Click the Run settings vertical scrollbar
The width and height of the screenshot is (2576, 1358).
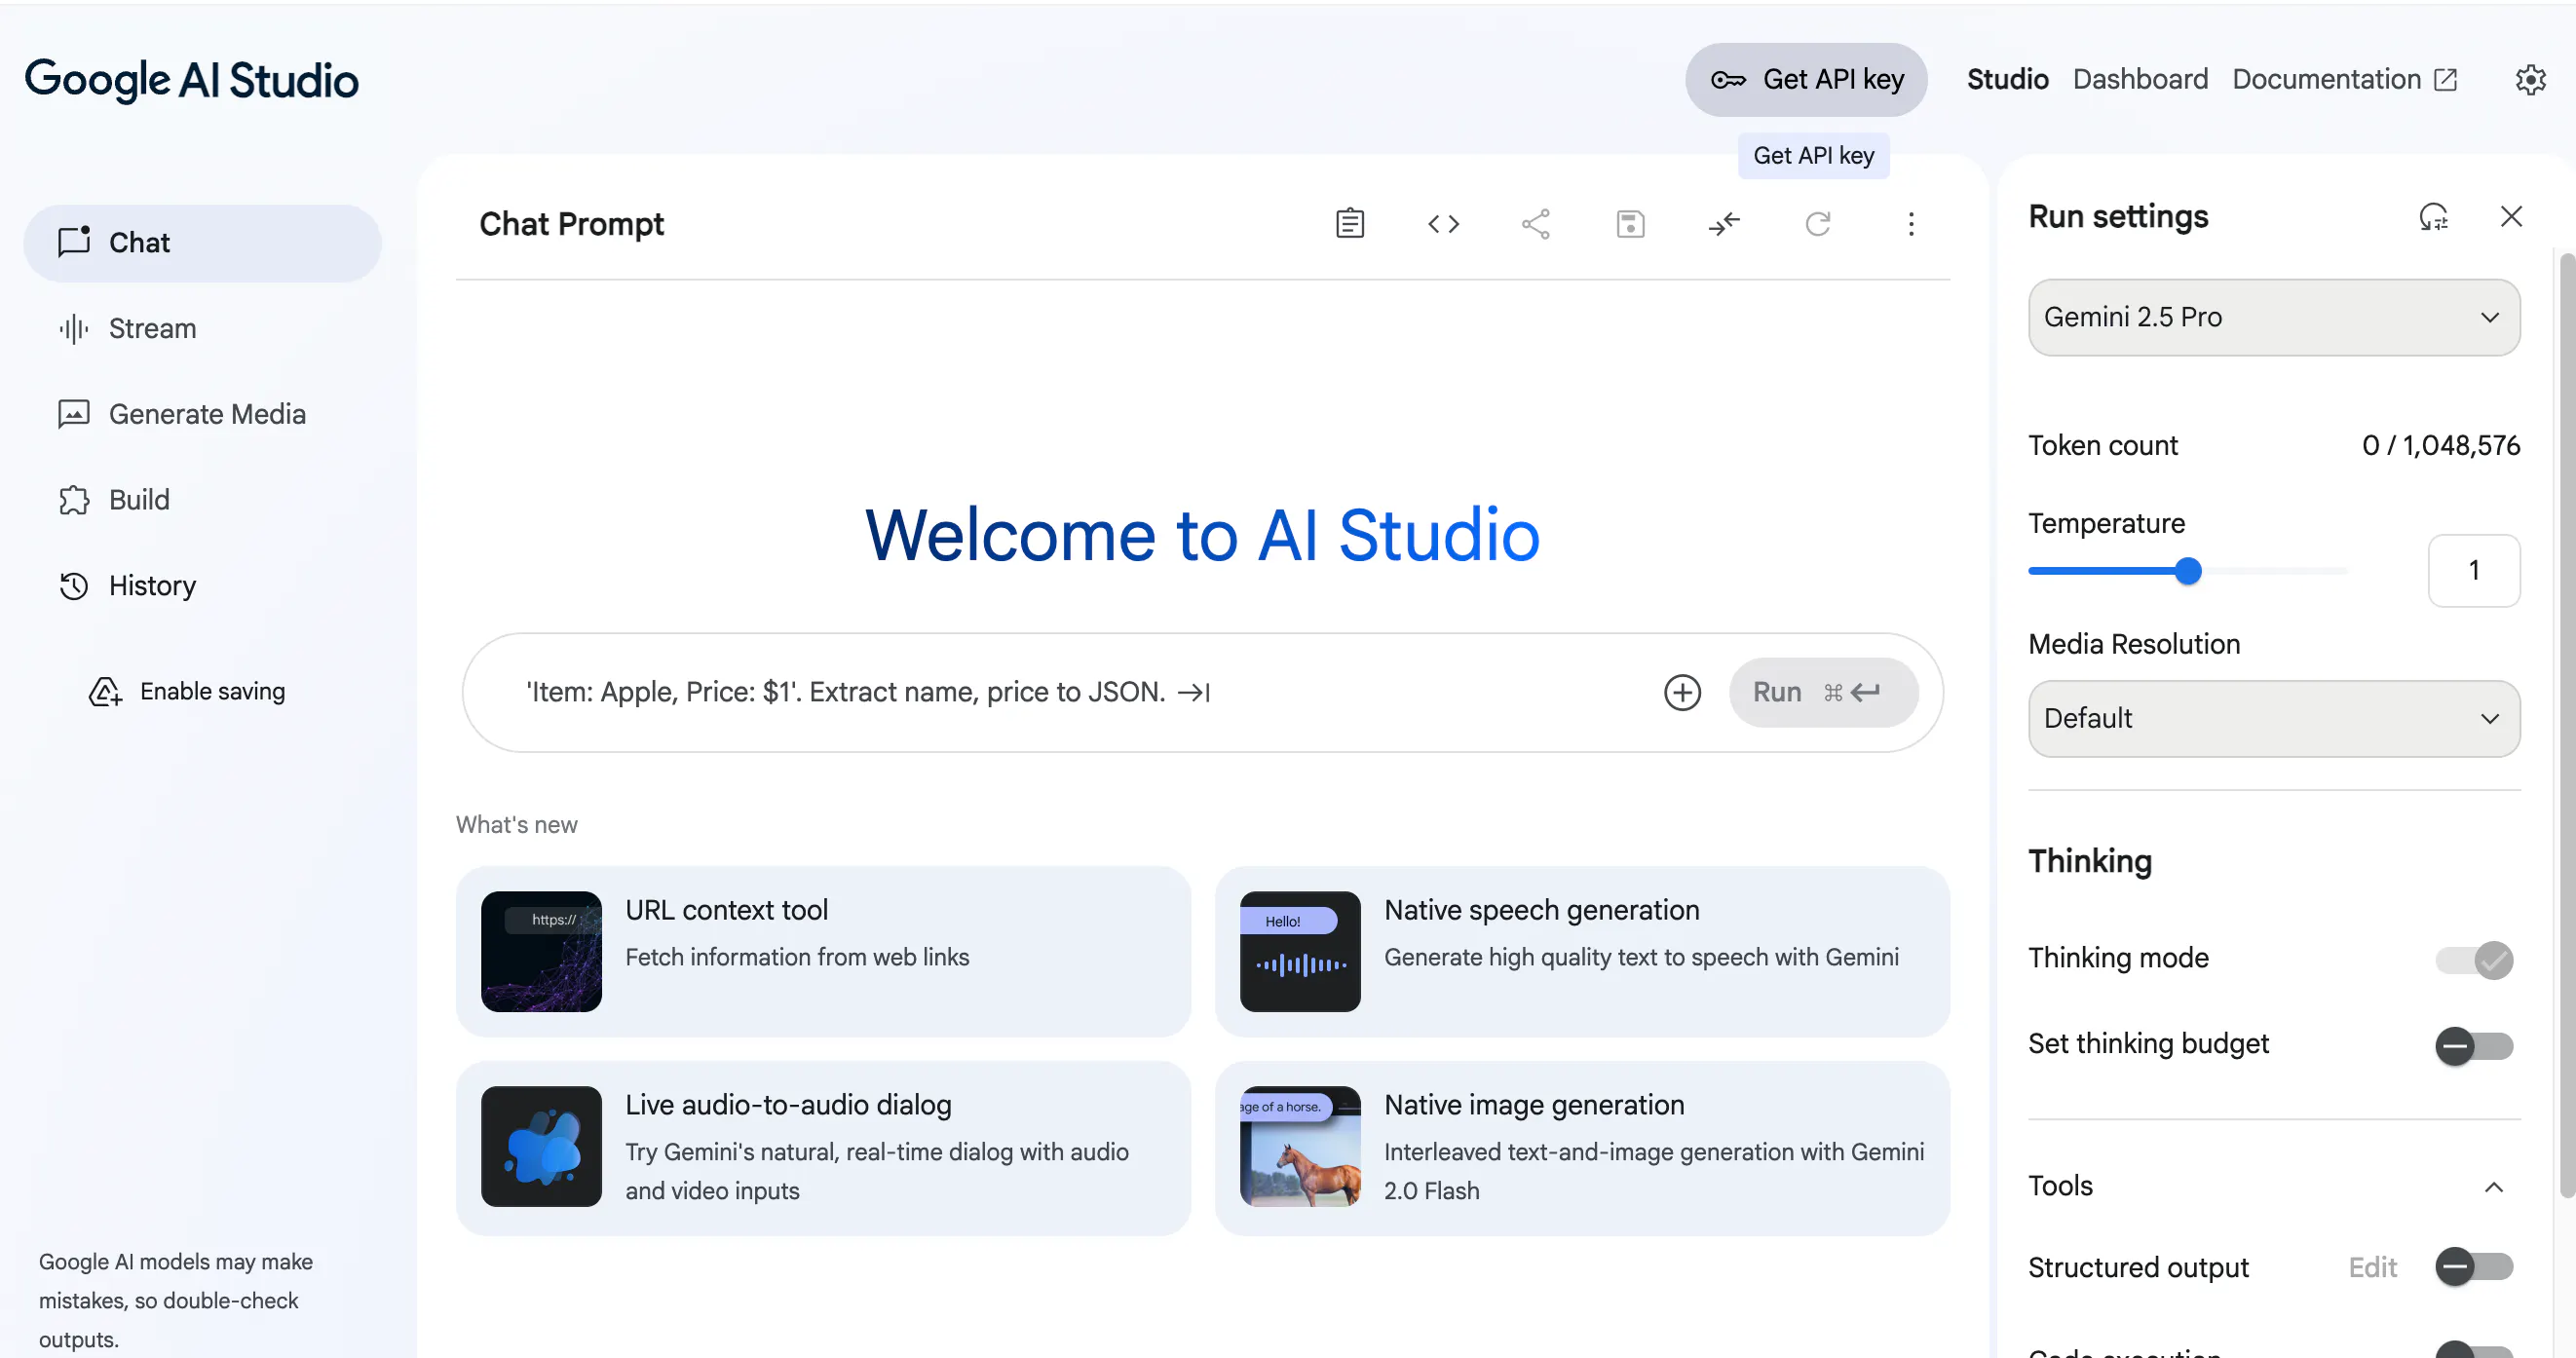(2566, 726)
